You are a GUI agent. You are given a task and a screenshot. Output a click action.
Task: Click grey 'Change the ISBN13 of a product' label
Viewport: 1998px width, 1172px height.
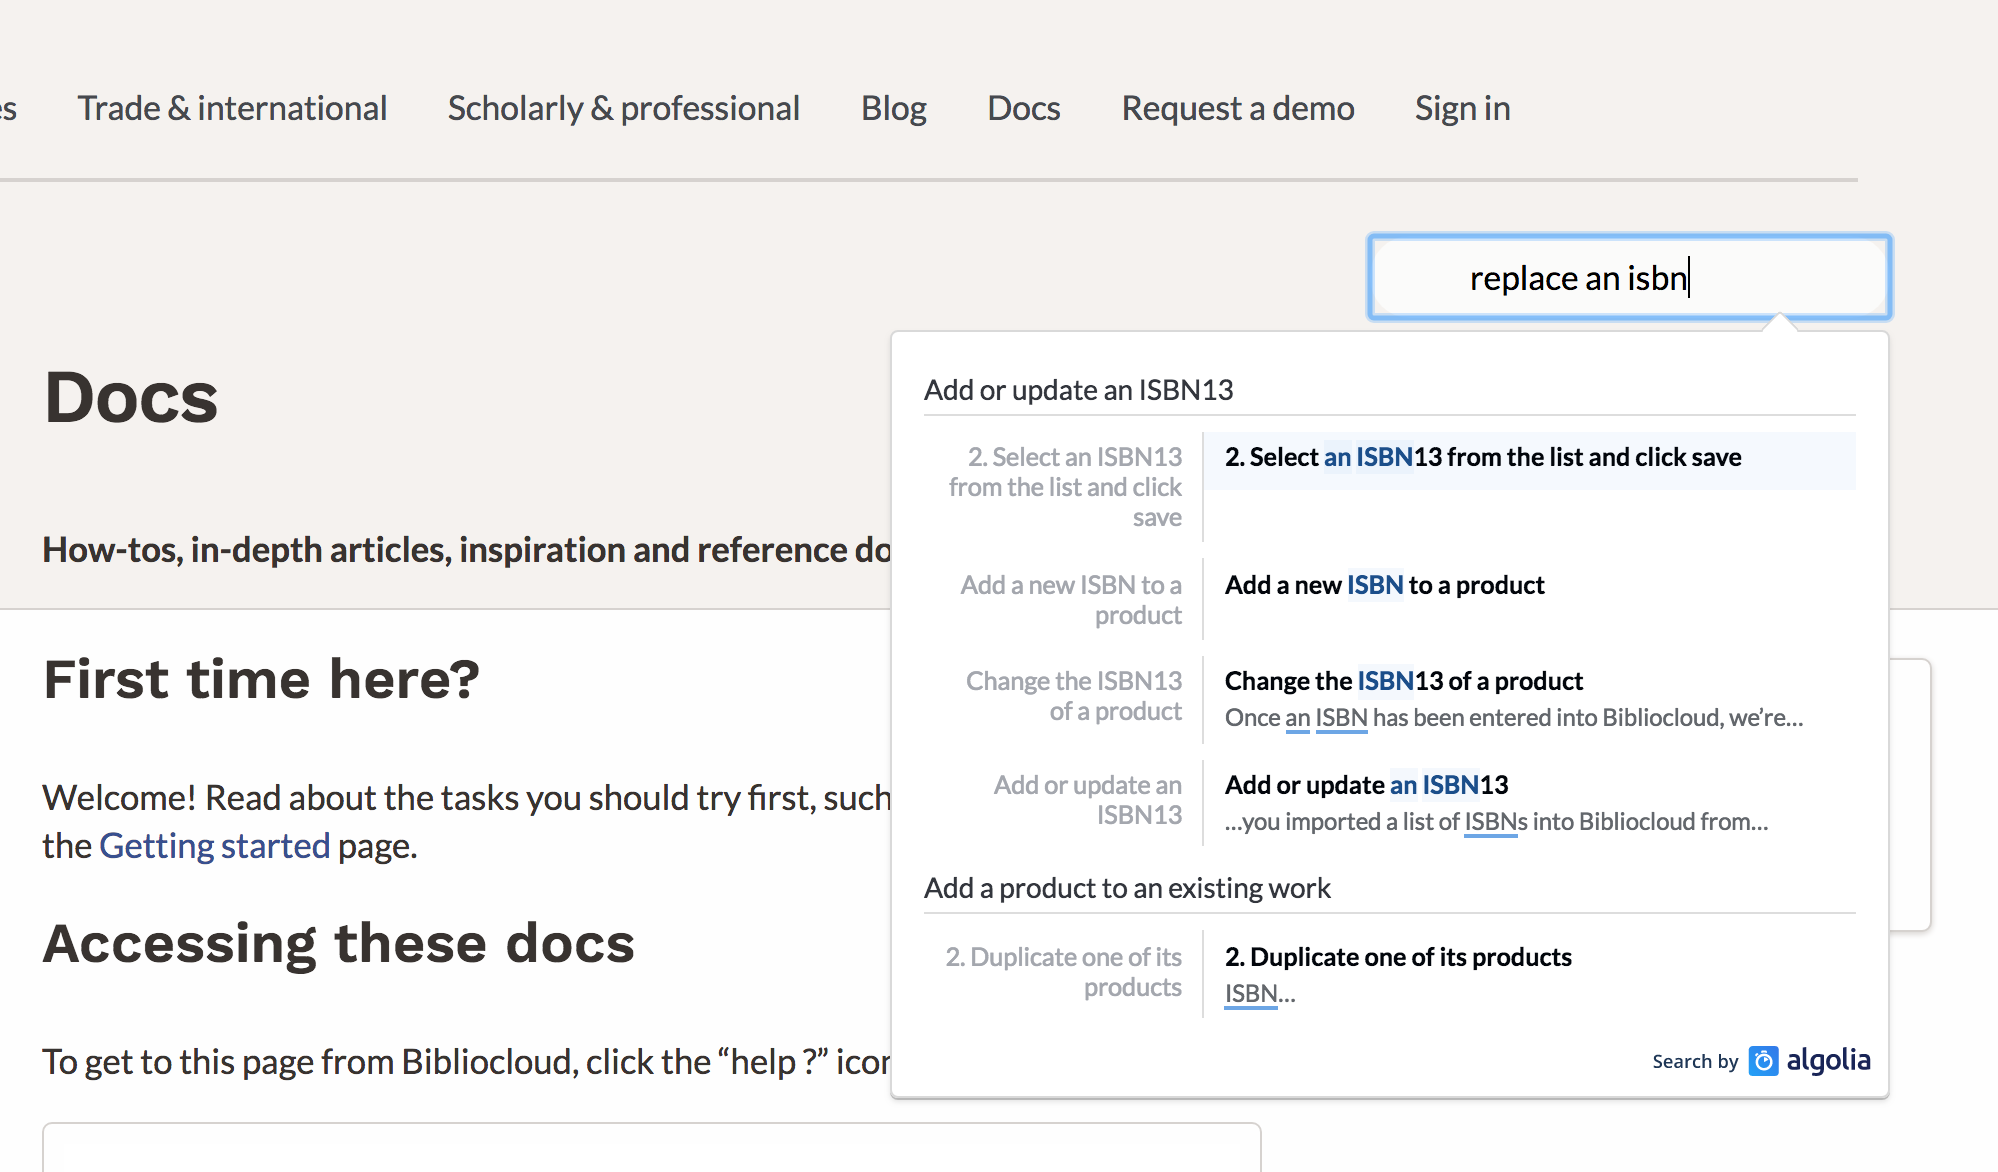(x=1073, y=696)
